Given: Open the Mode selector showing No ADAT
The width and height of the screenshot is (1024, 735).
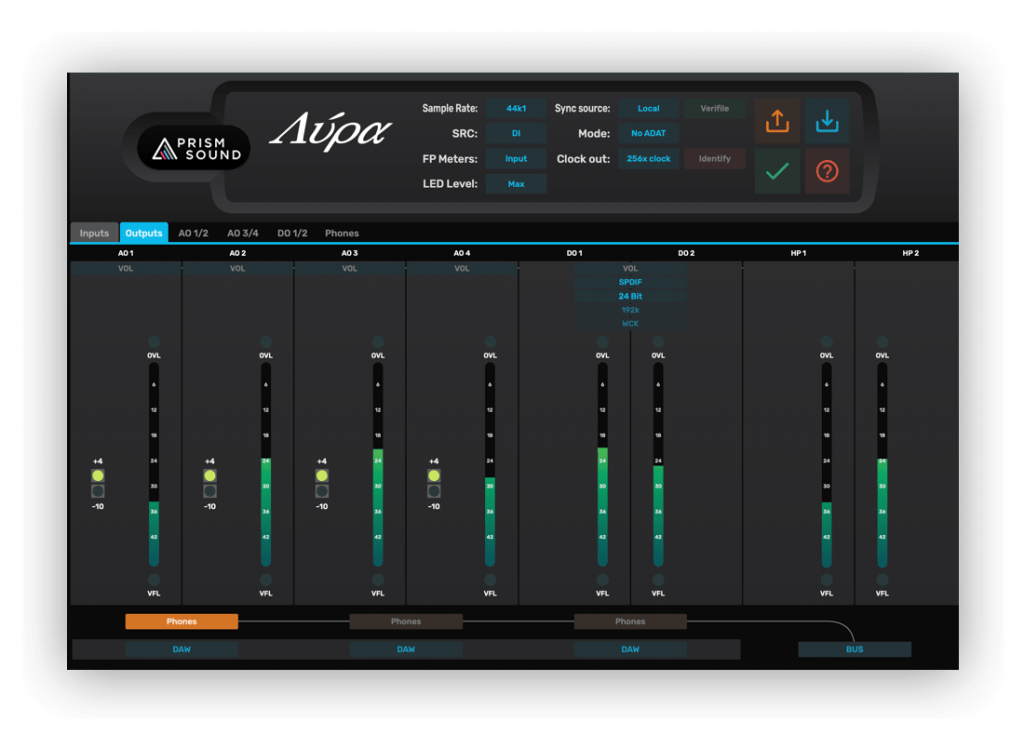Looking at the screenshot, I should (x=648, y=133).
